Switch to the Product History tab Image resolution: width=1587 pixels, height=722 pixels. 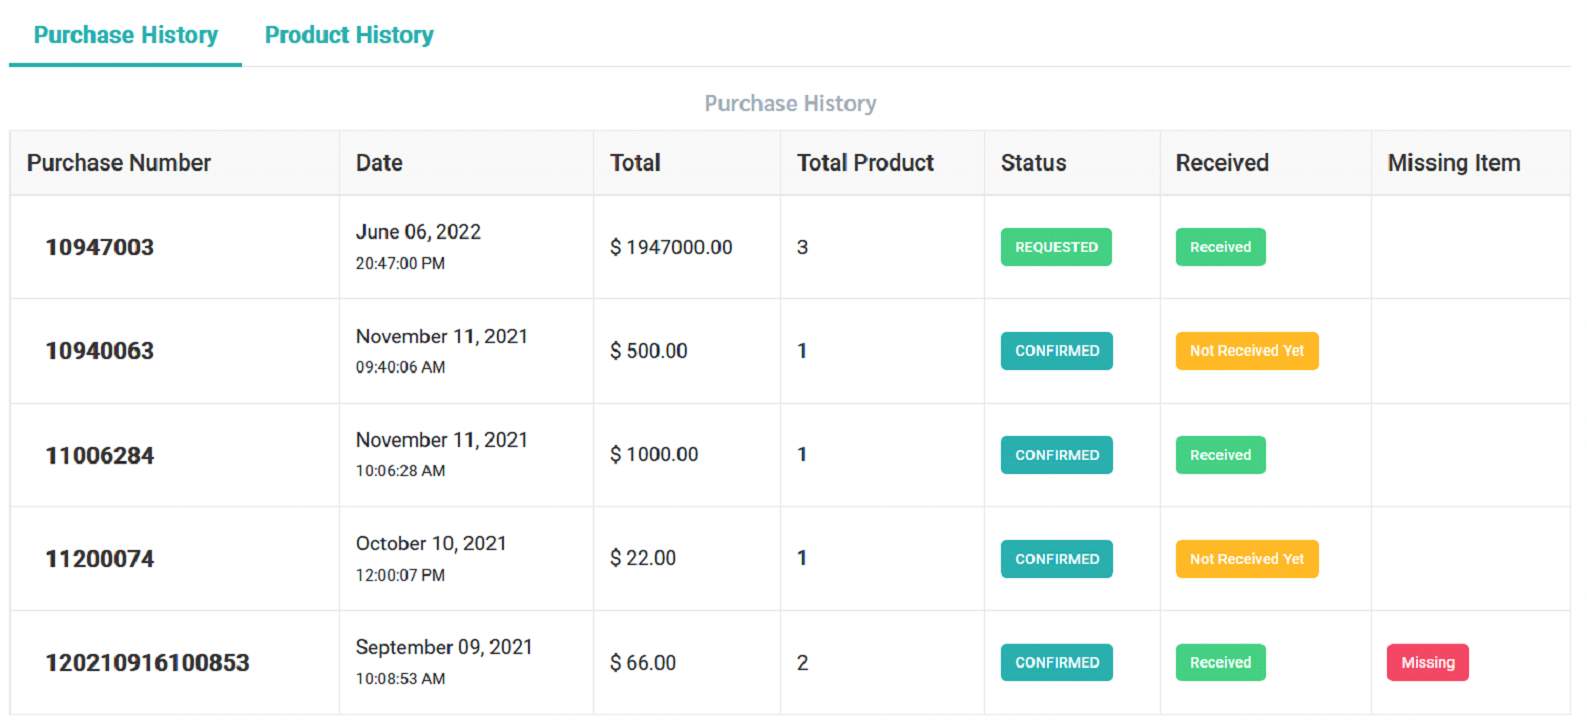(349, 35)
